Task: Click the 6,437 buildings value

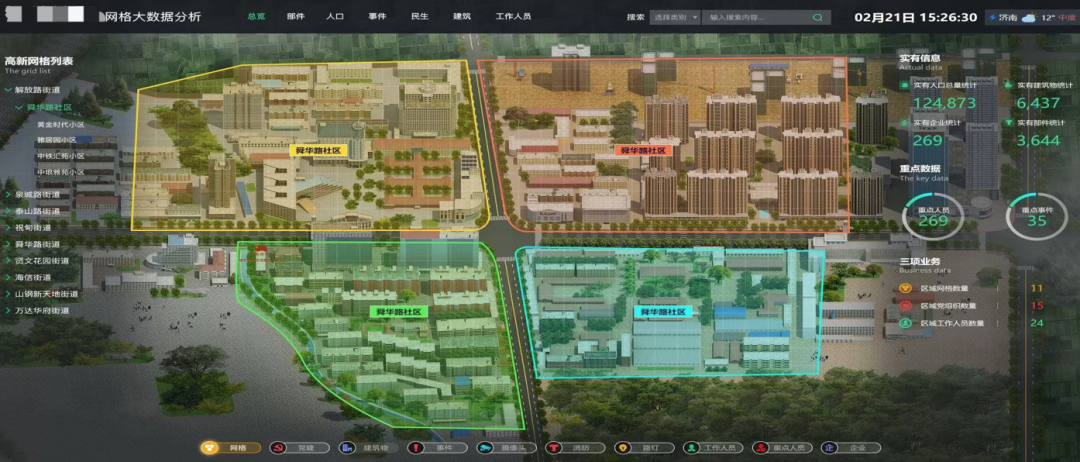Action: pos(1037,103)
